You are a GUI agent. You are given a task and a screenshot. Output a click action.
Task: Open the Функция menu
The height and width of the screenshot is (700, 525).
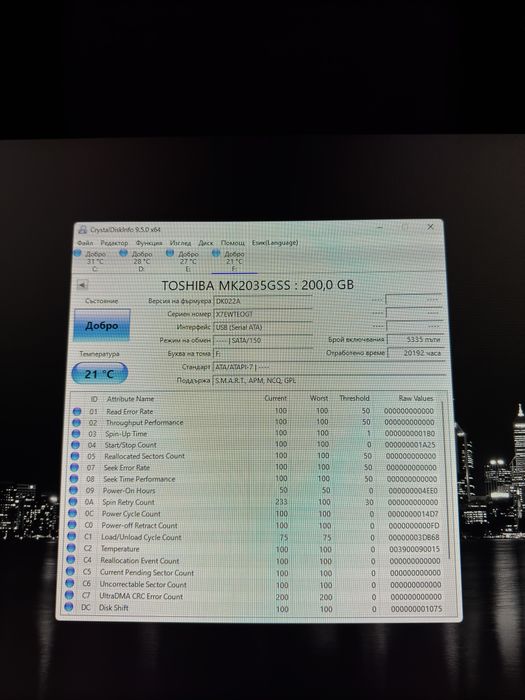pyautogui.click(x=149, y=243)
